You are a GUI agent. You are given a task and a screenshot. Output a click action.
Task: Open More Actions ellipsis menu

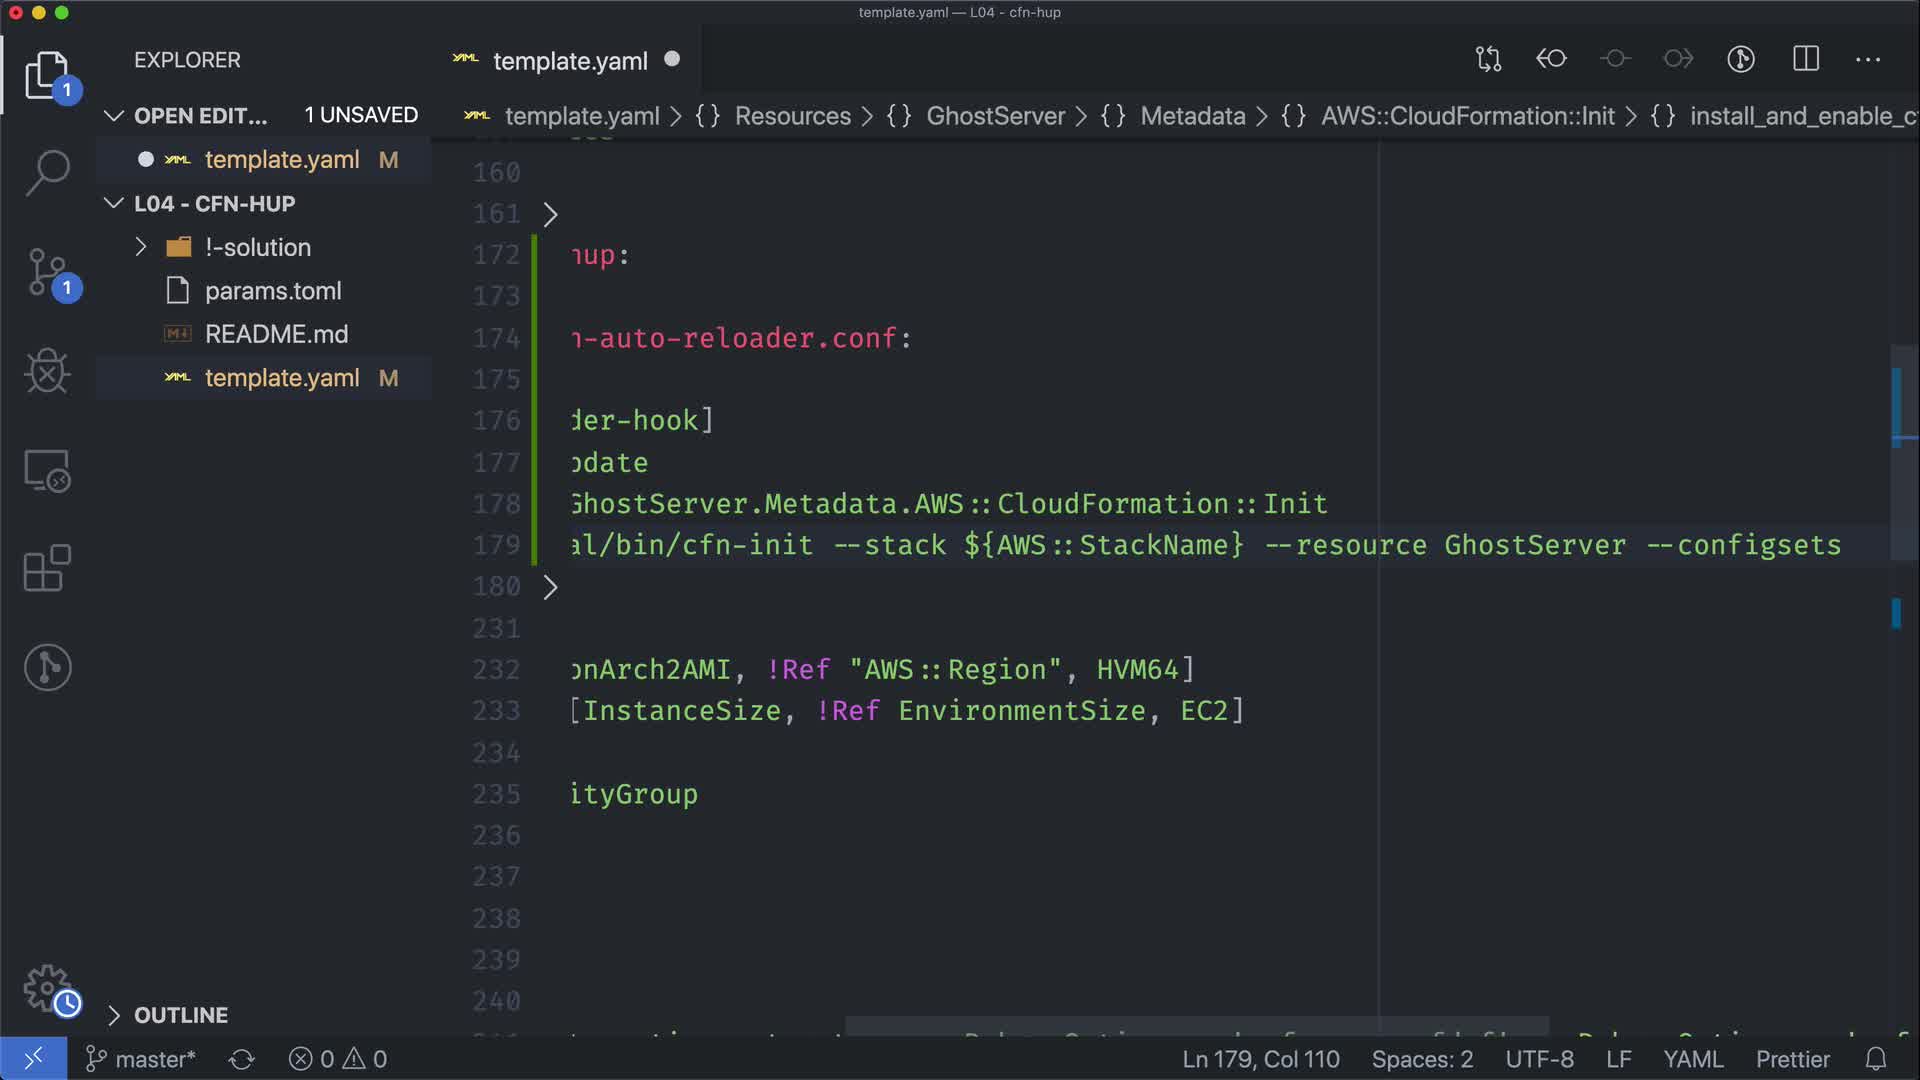[x=1867, y=60]
